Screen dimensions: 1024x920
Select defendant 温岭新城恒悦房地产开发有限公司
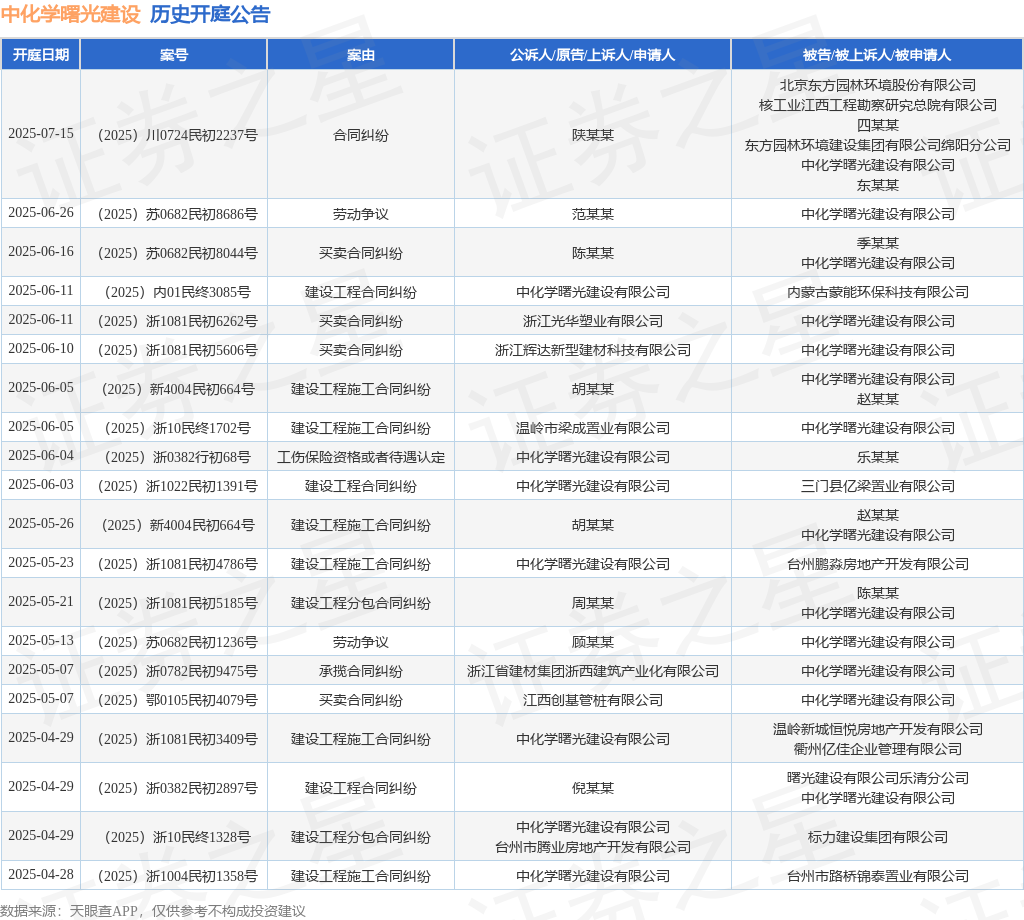tap(878, 729)
